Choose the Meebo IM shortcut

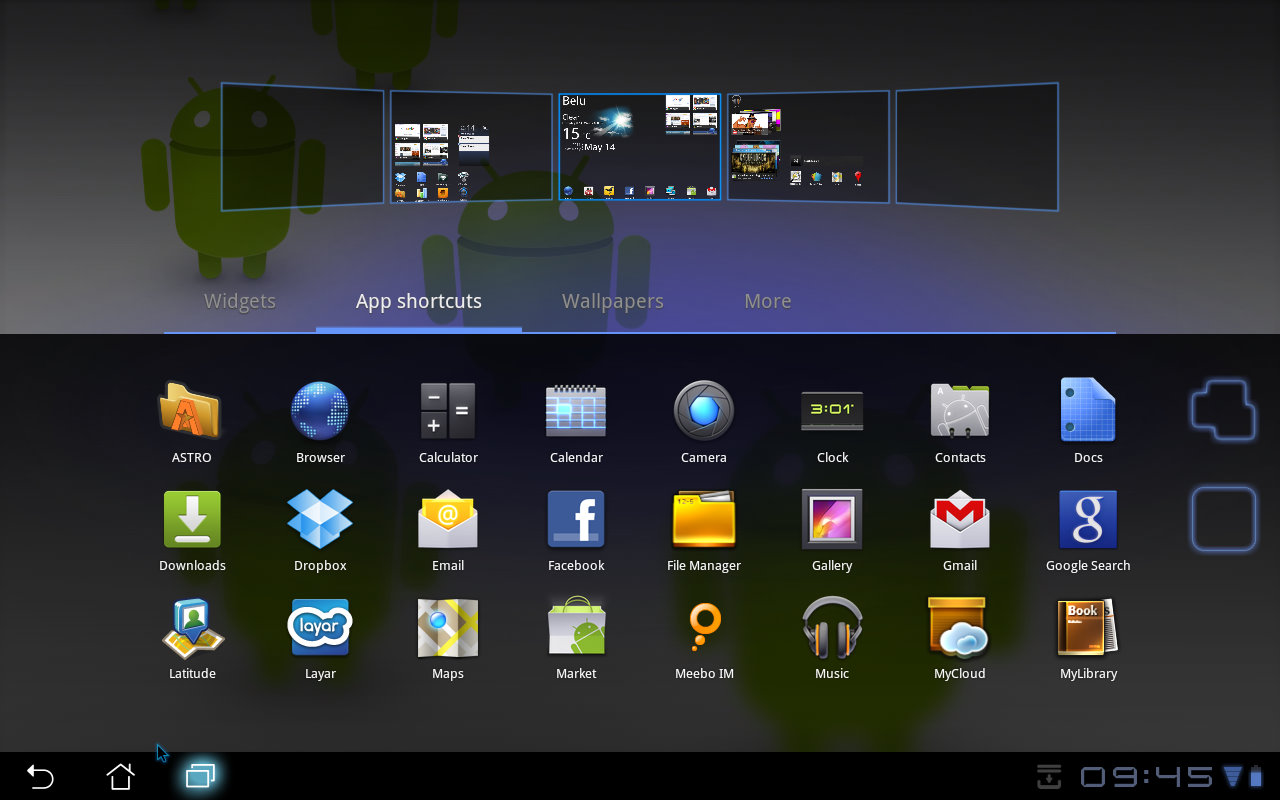[704, 628]
